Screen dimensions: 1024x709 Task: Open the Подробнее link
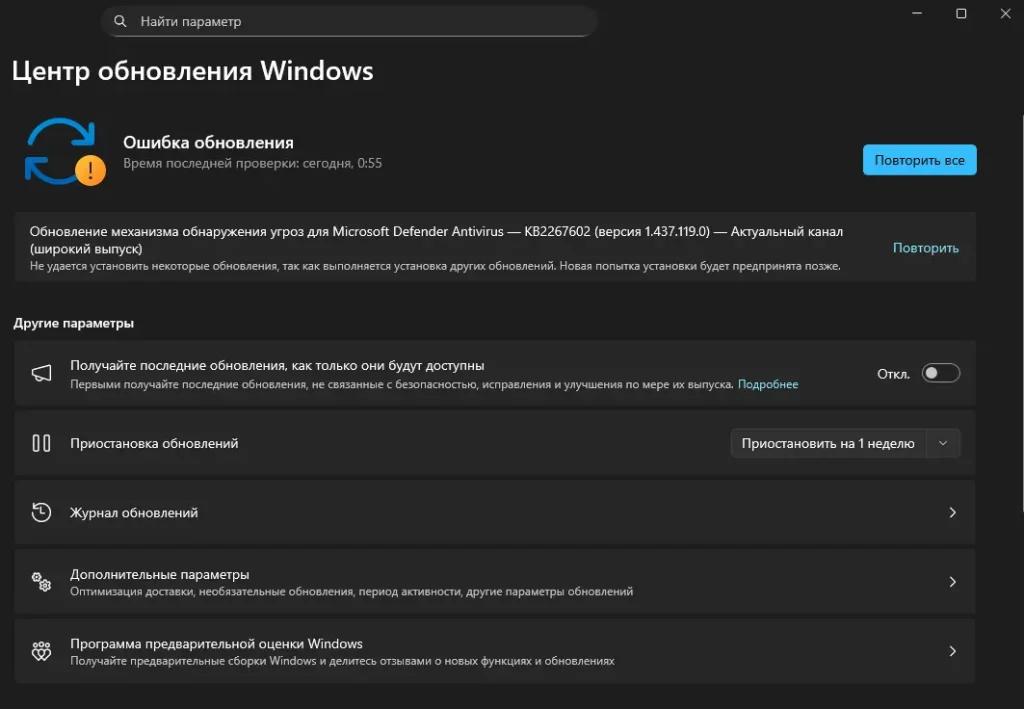point(768,384)
